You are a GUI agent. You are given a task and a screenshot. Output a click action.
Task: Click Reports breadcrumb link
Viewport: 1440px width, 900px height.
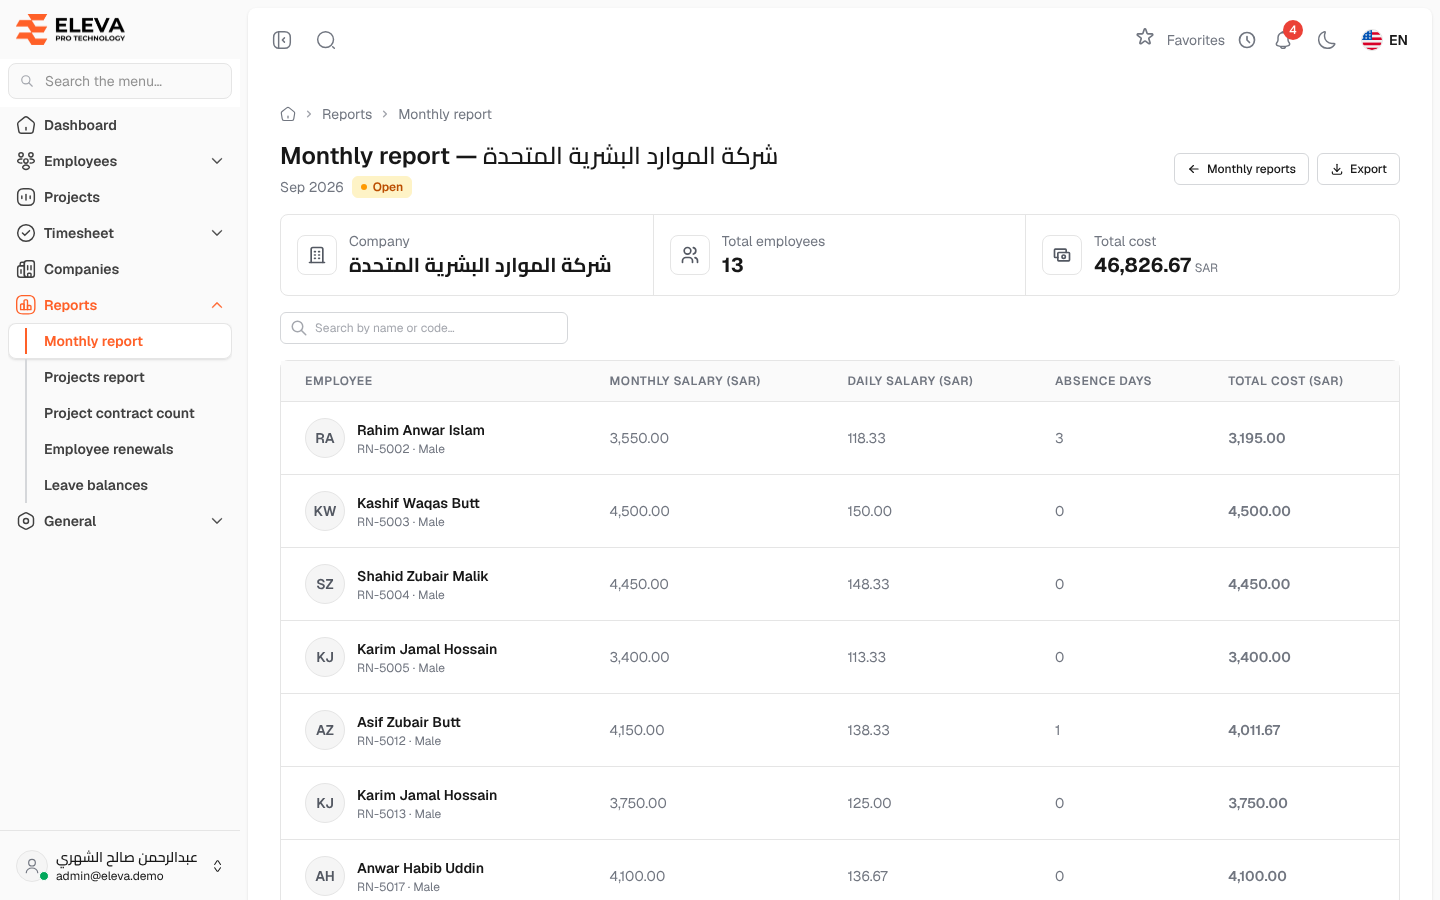point(347,114)
